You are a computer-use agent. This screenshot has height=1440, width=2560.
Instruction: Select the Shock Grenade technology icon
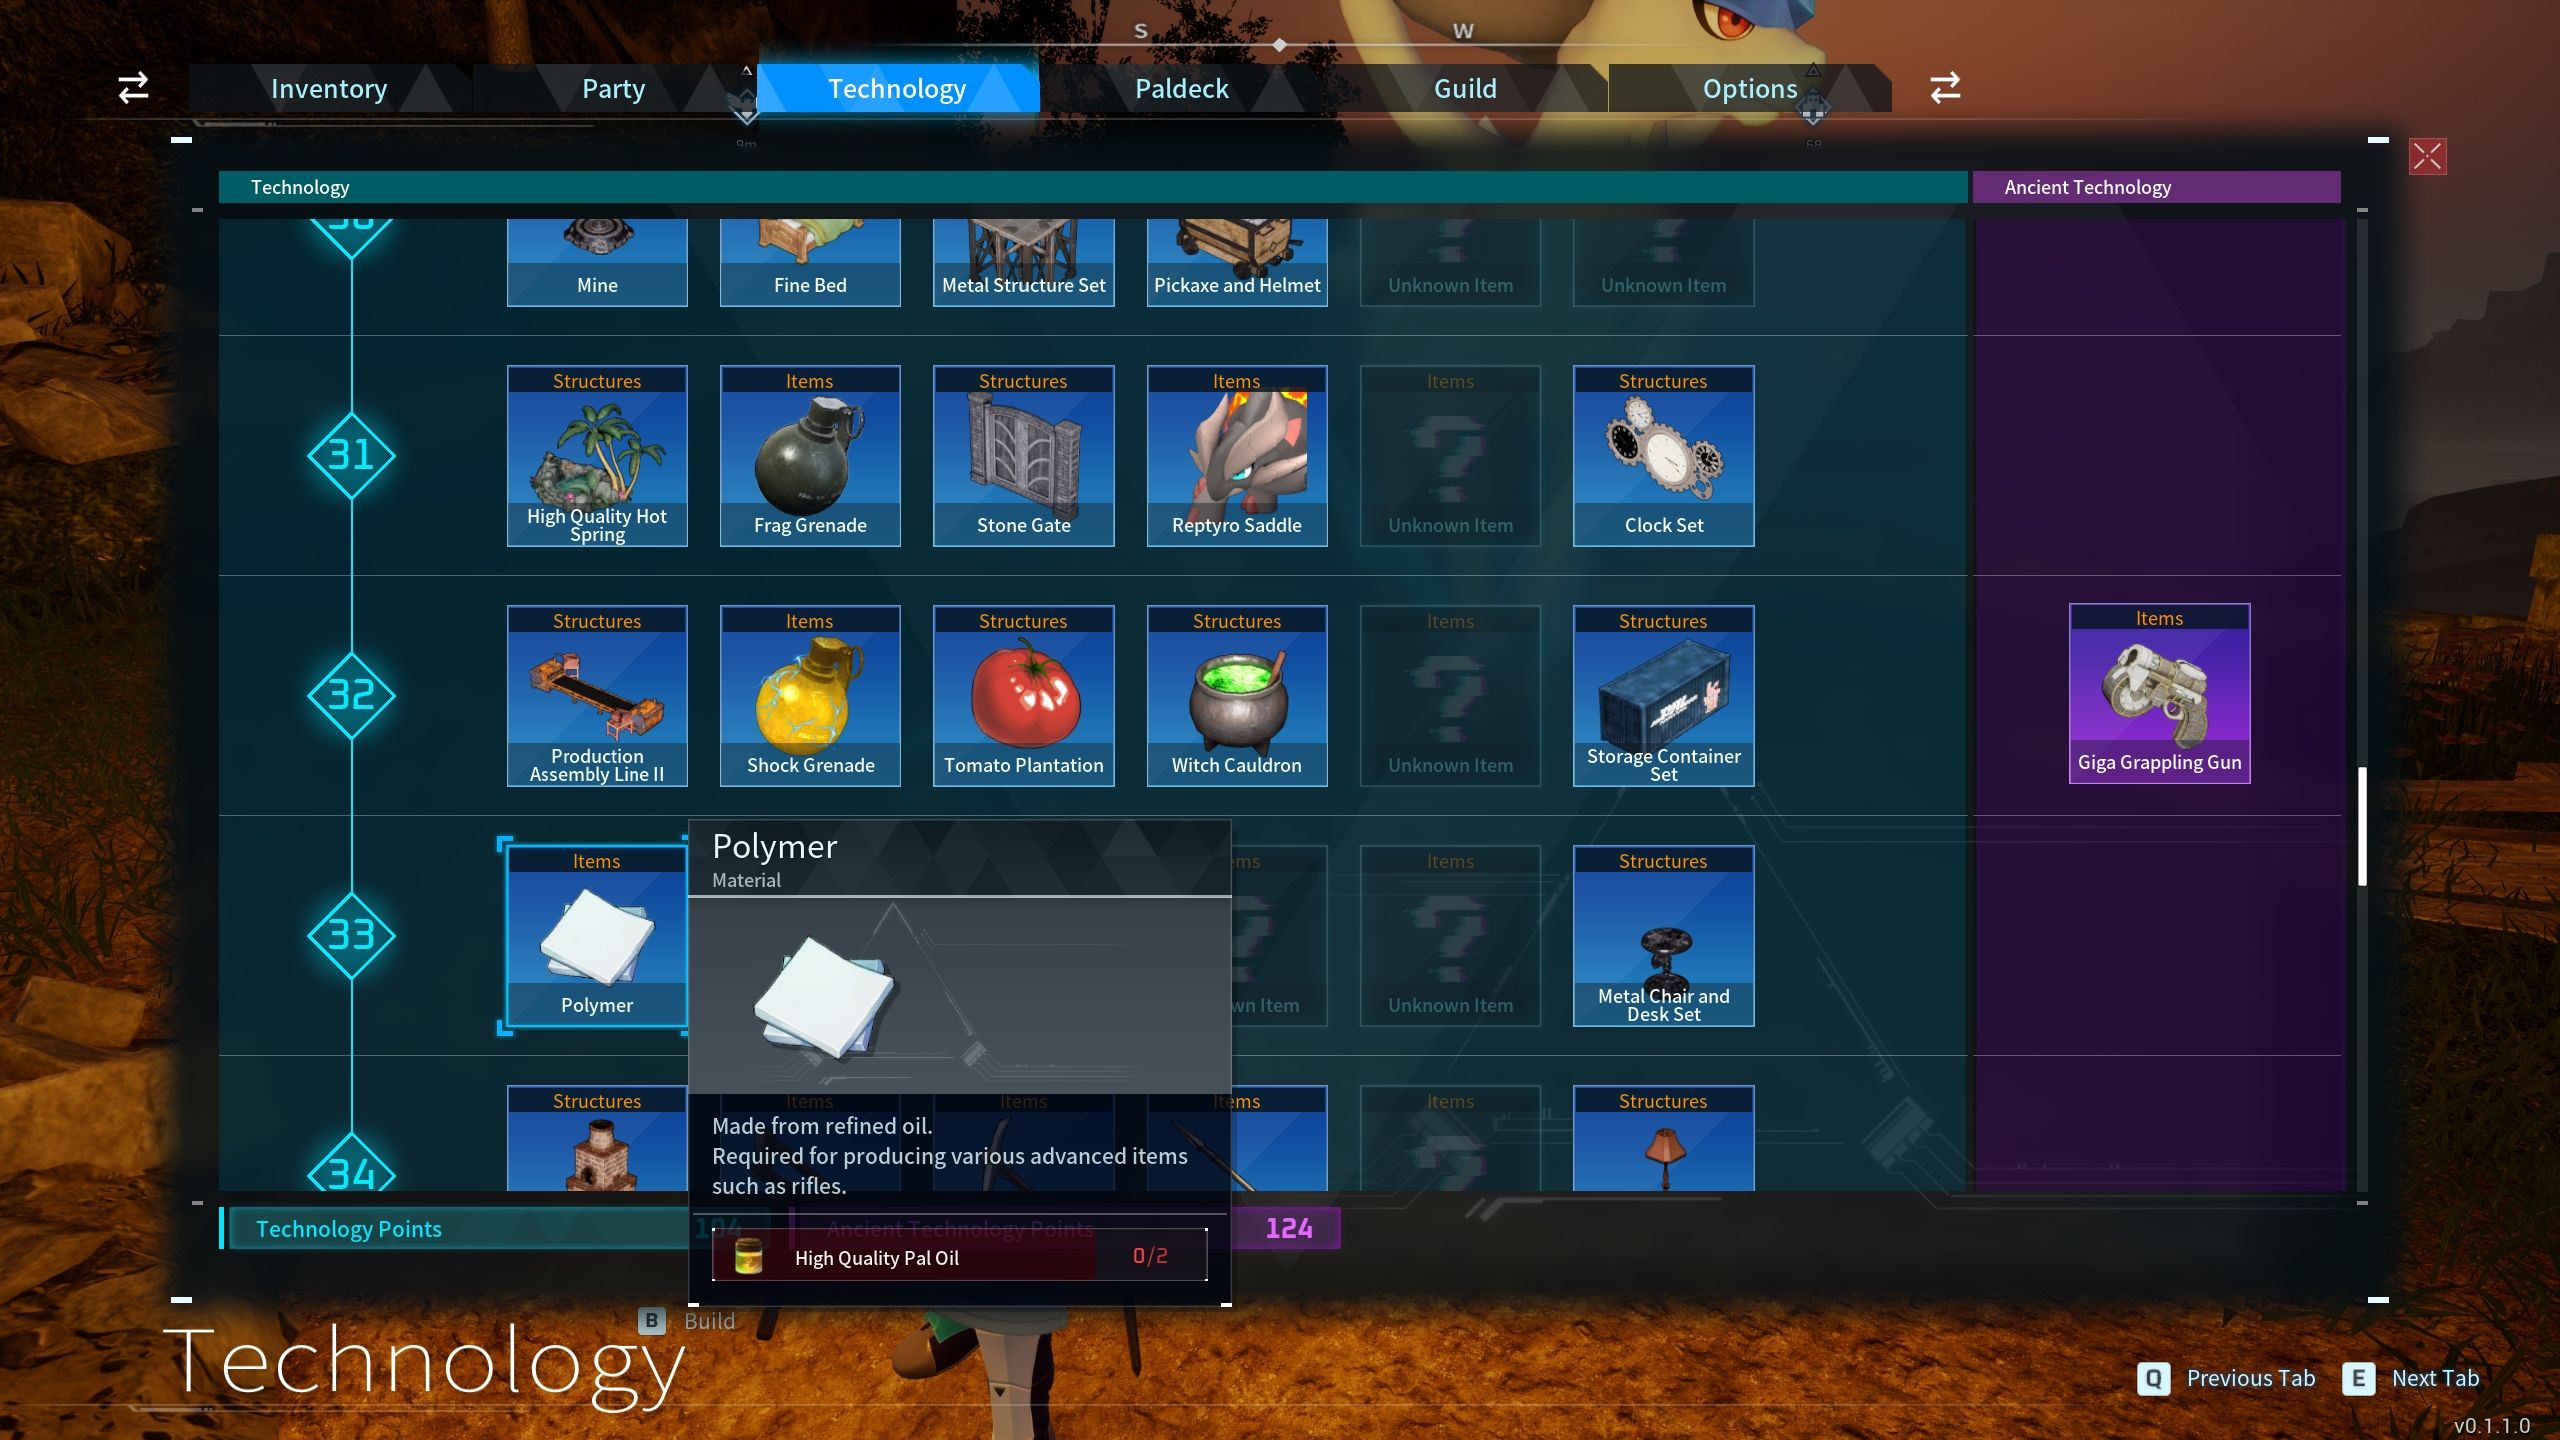(809, 695)
